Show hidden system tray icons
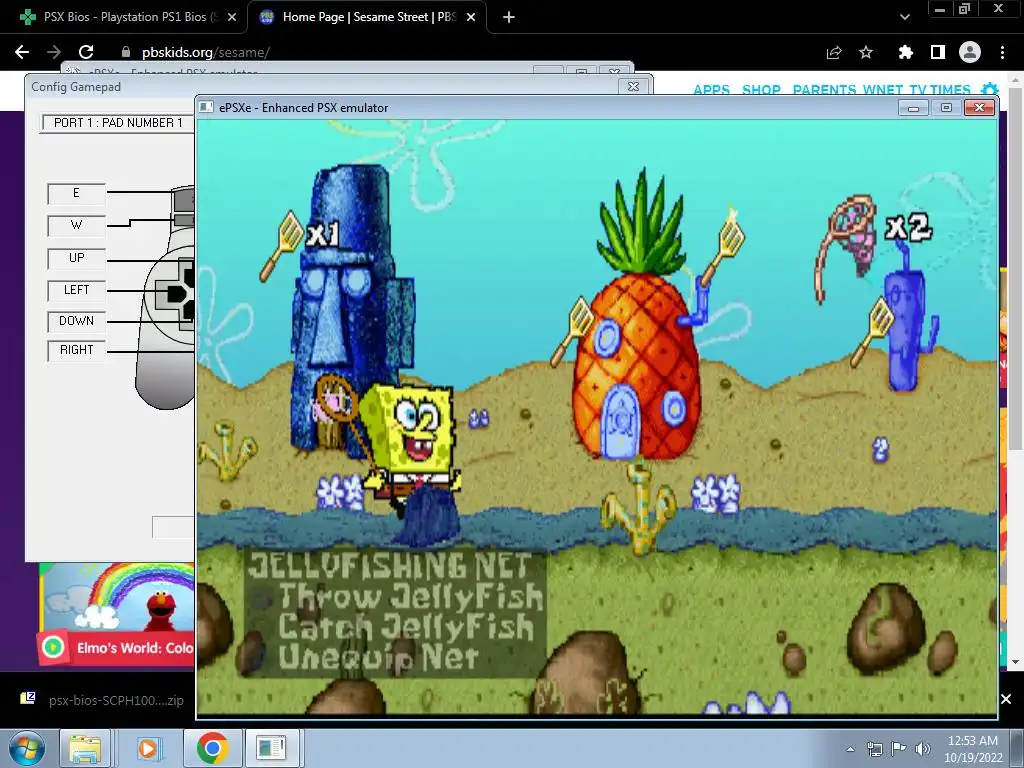 (x=850, y=749)
